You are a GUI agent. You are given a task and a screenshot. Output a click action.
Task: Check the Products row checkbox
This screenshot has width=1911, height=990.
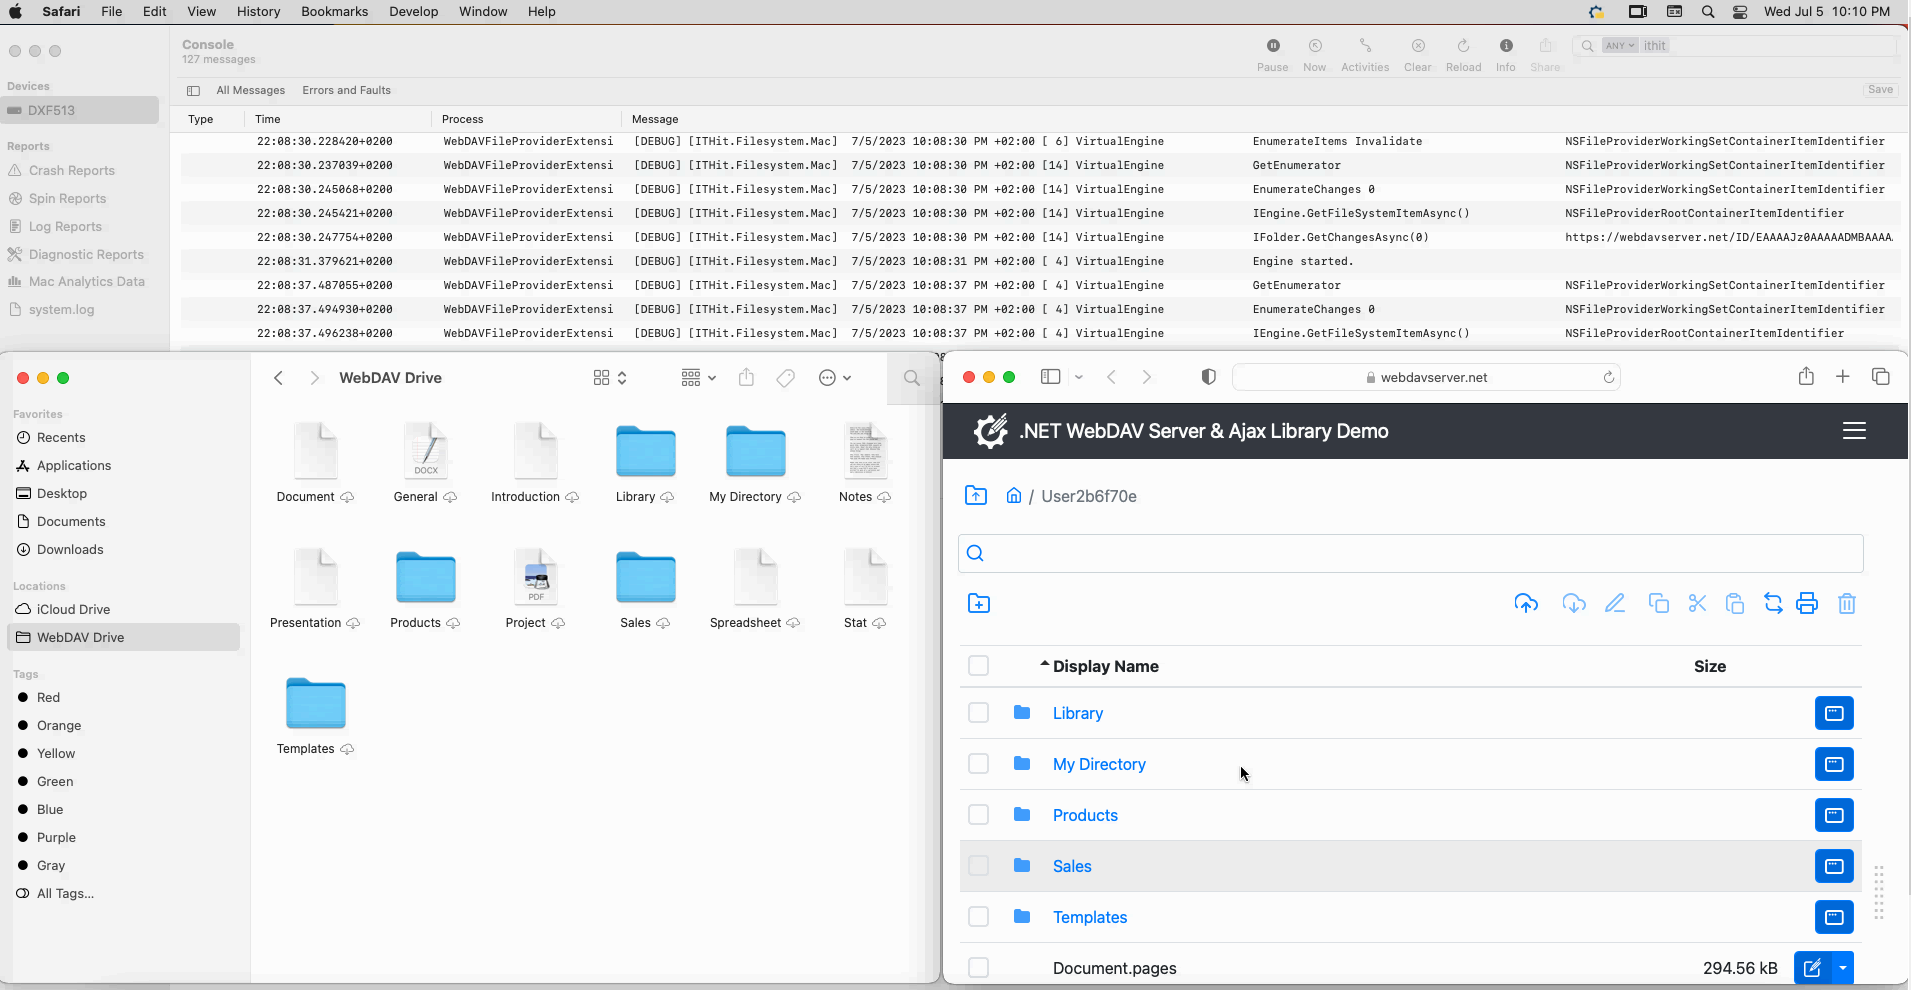[979, 815]
